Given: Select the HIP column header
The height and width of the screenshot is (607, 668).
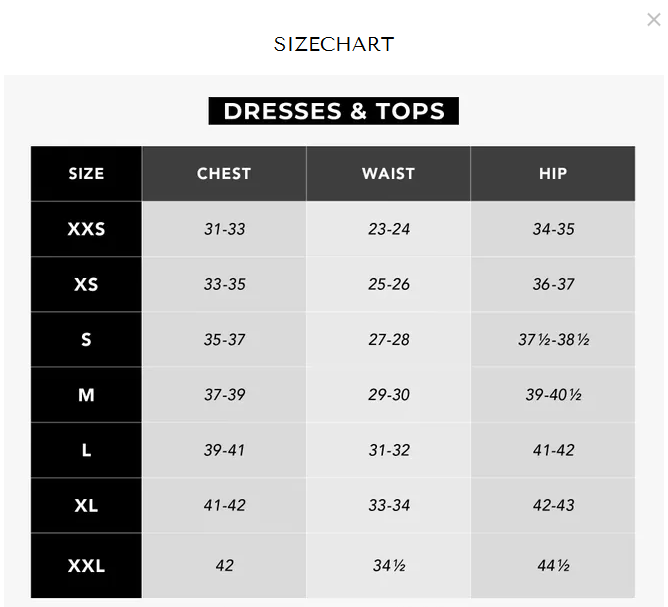Looking at the screenshot, I should tap(553, 173).
